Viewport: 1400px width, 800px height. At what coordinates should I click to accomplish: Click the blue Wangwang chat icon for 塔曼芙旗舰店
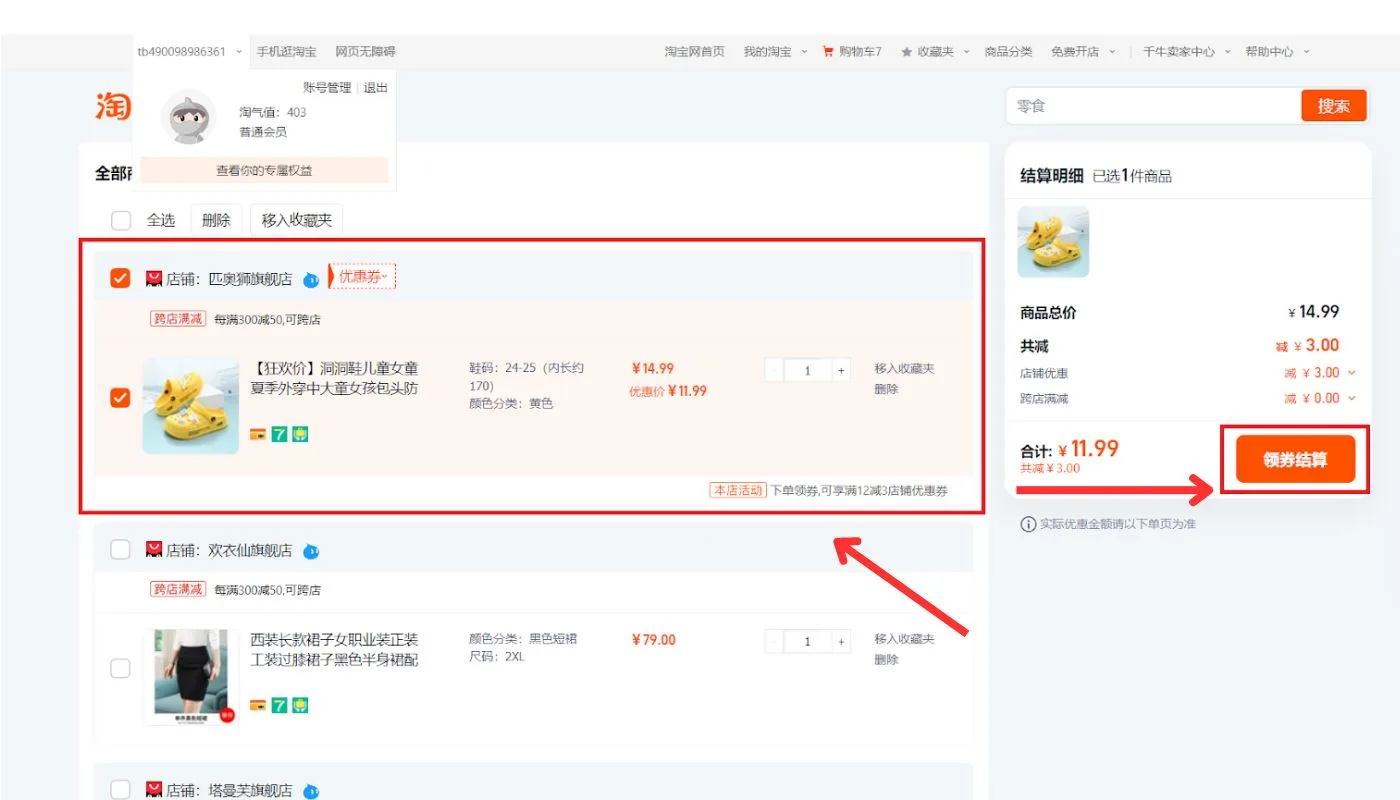tap(311, 791)
